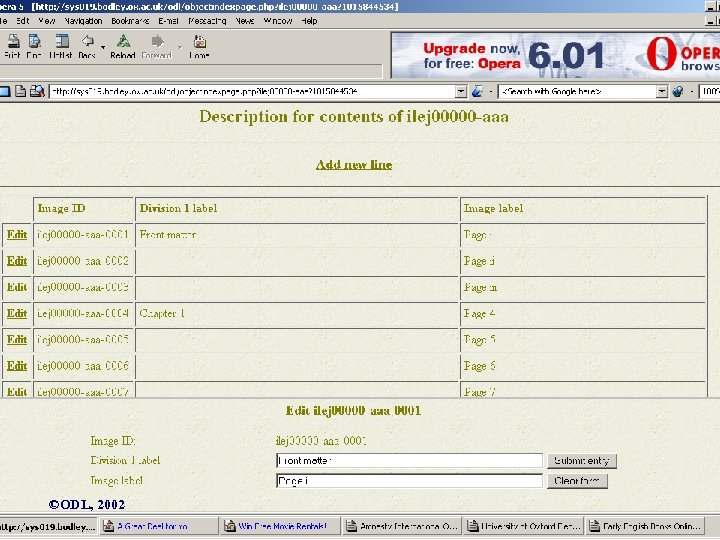Open the E-mail menu
Viewport: 720px width, 540px height.
coord(168,21)
